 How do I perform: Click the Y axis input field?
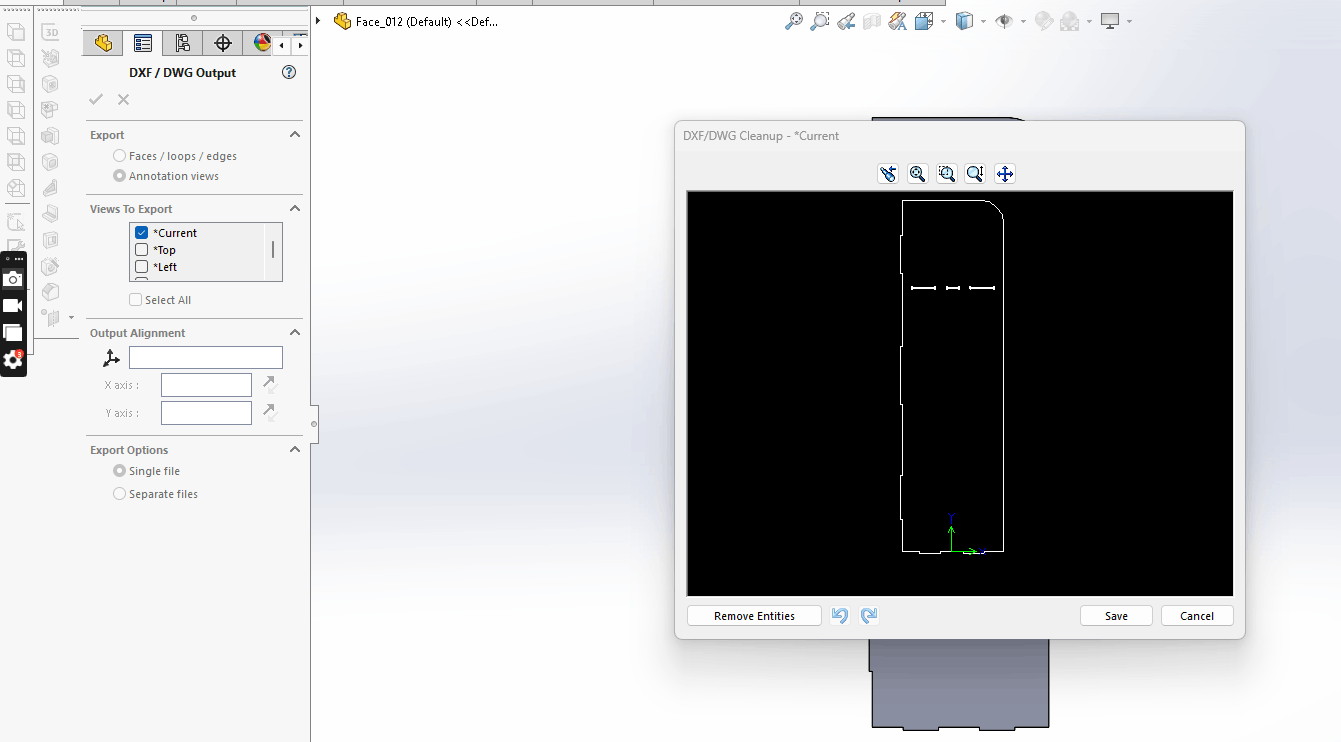[x=206, y=413]
